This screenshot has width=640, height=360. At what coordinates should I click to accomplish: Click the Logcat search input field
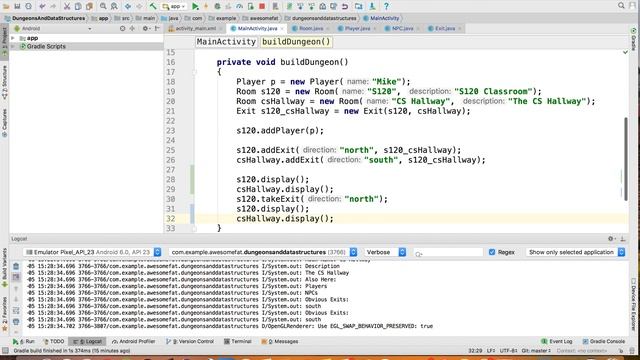point(448,253)
